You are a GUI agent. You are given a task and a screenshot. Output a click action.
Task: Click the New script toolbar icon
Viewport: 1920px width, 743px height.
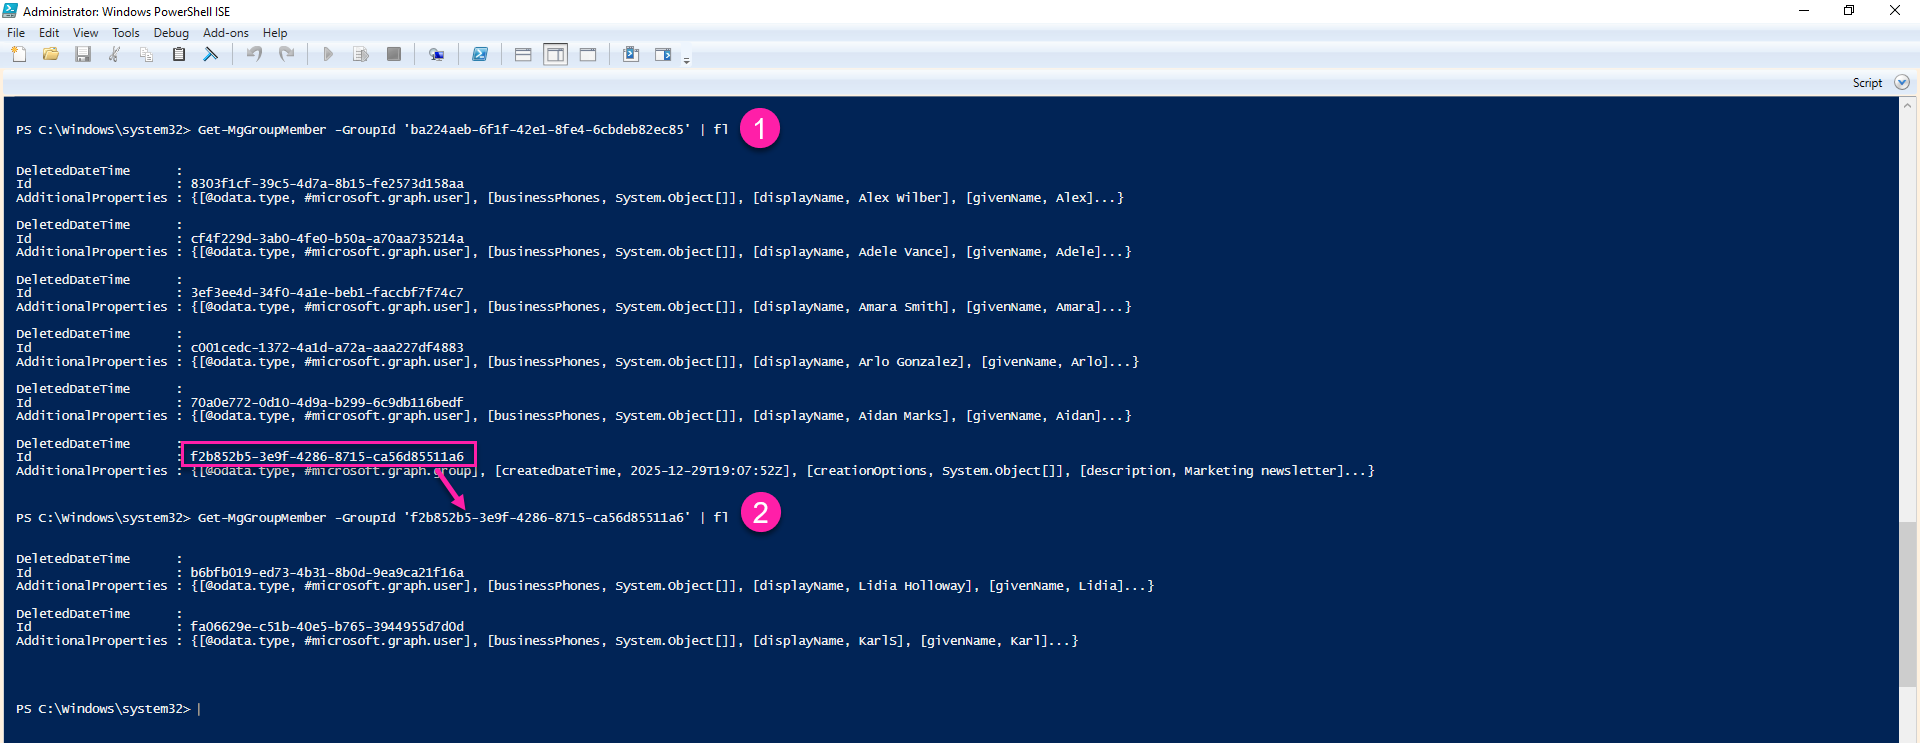tap(19, 54)
